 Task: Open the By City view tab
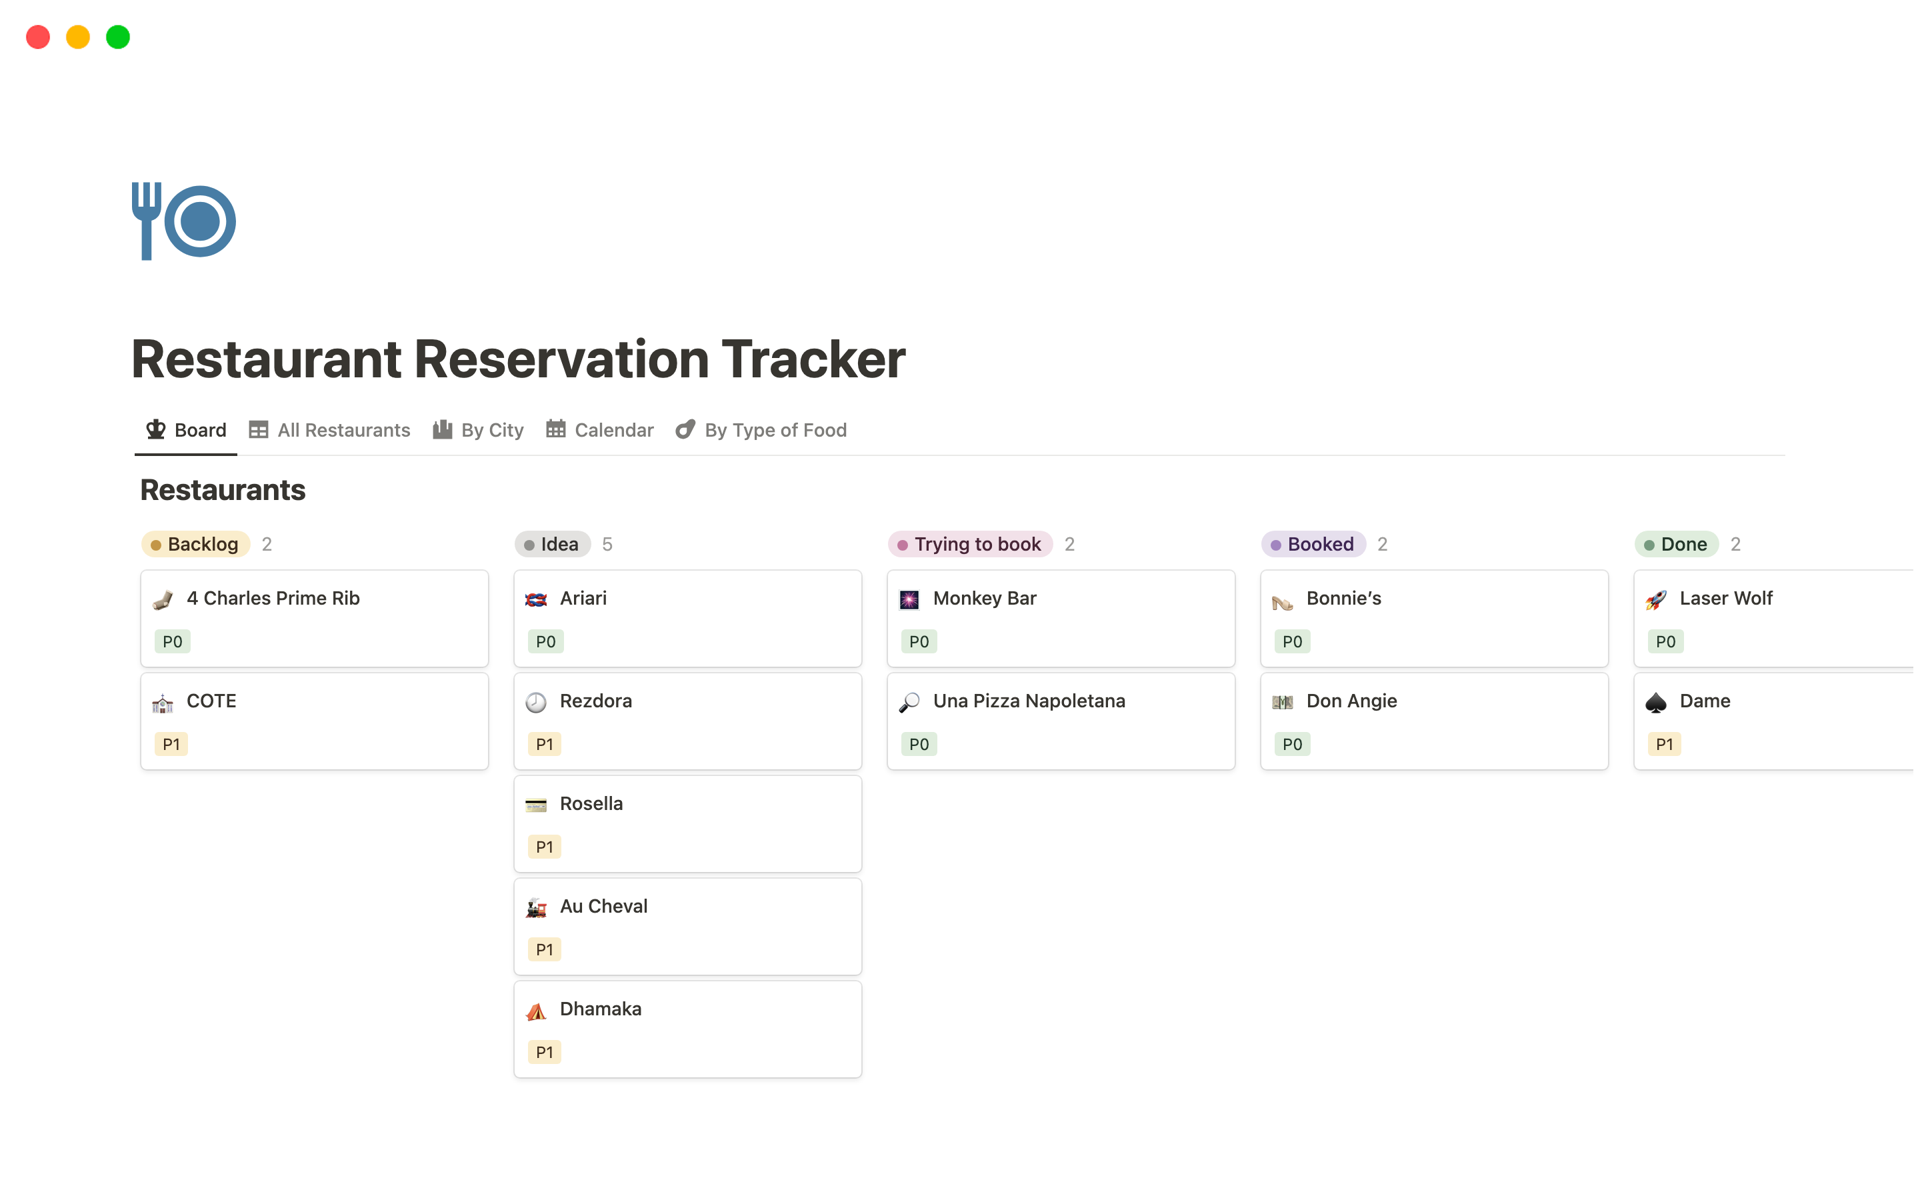tap(478, 430)
